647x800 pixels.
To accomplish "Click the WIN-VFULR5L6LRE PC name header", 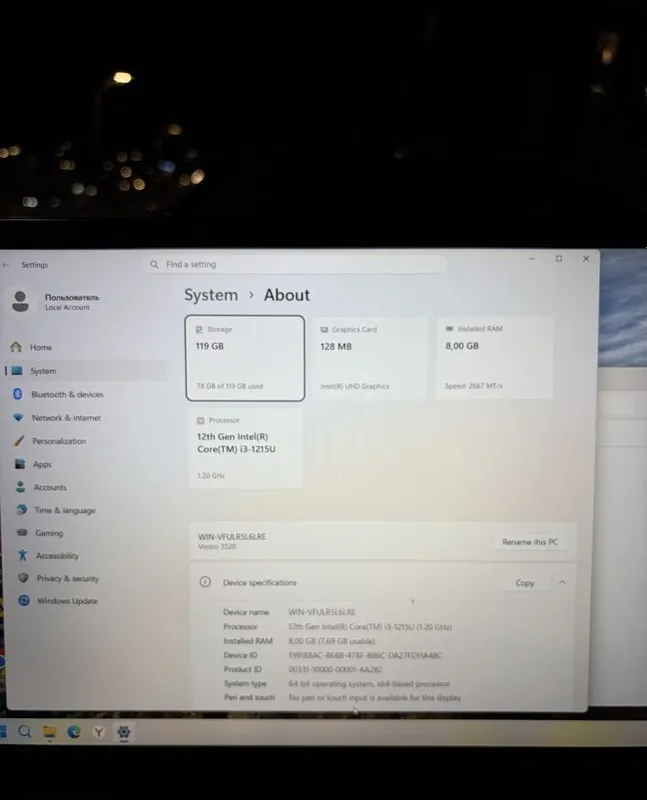I will point(232,536).
